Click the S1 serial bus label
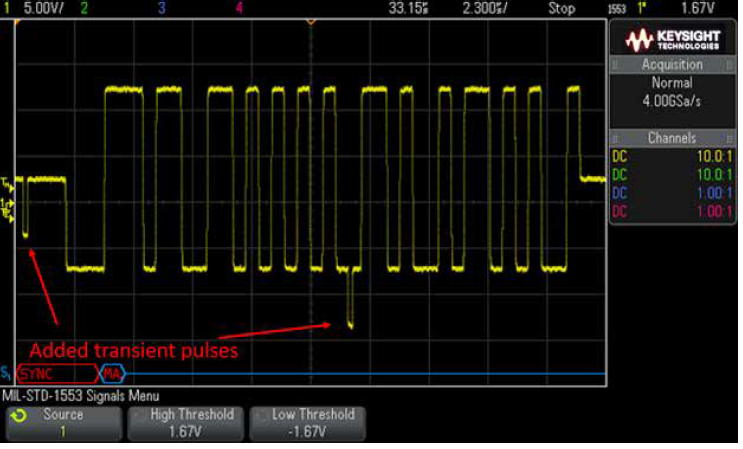The image size is (743, 449). point(6,373)
